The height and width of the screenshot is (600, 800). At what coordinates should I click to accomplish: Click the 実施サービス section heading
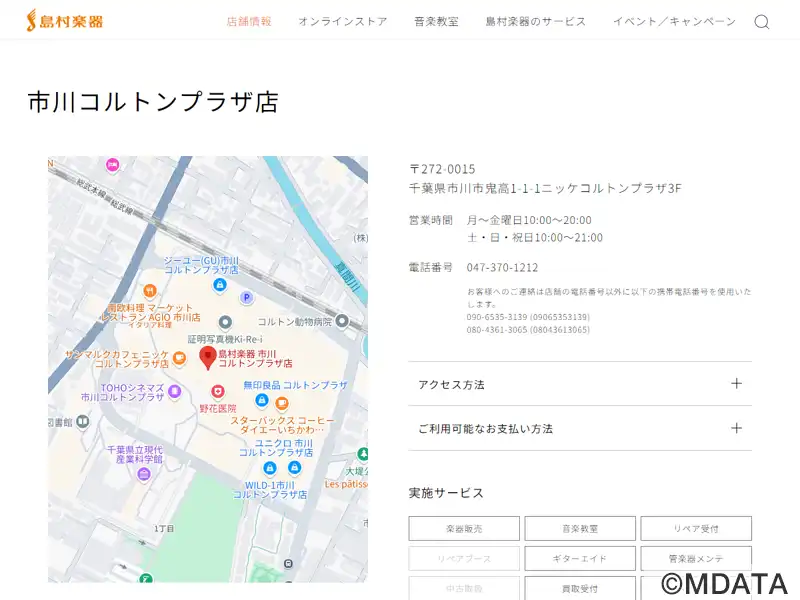pos(446,493)
